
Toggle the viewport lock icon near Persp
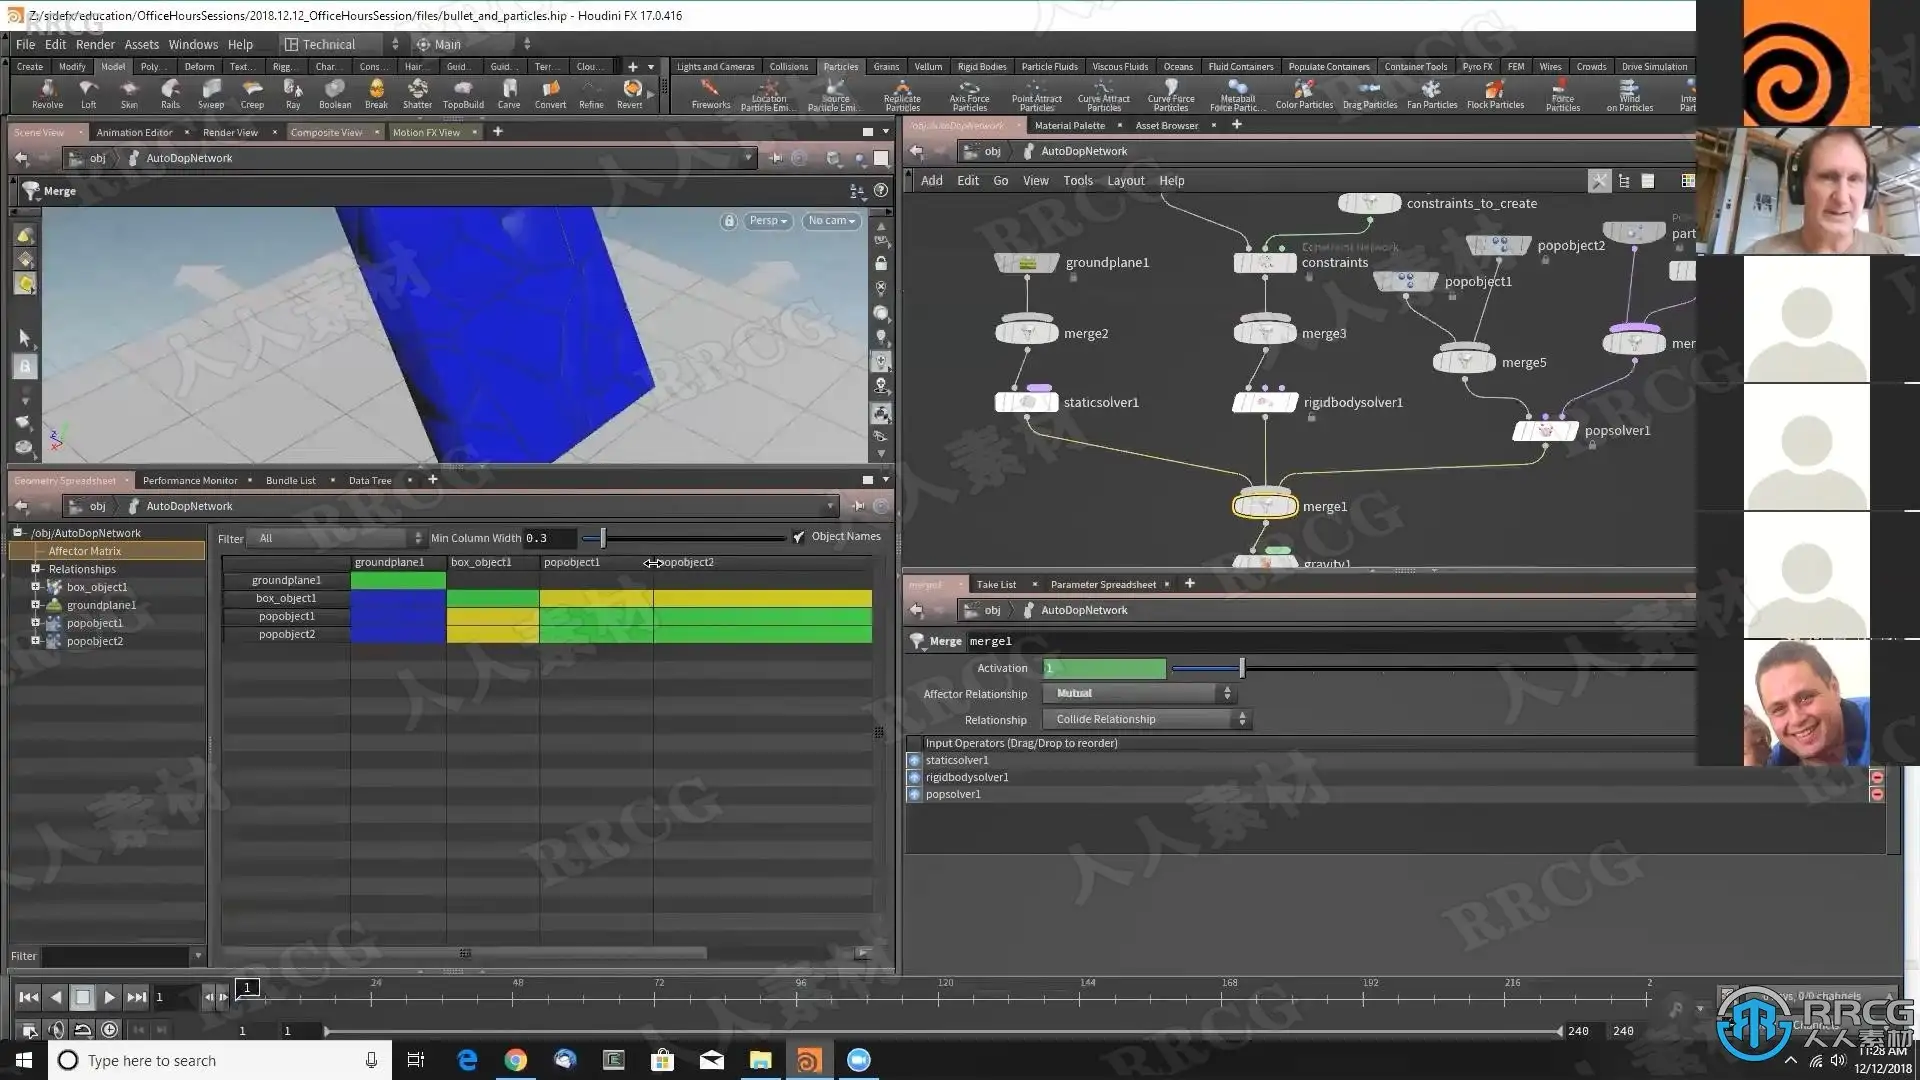pyautogui.click(x=729, y=221)
